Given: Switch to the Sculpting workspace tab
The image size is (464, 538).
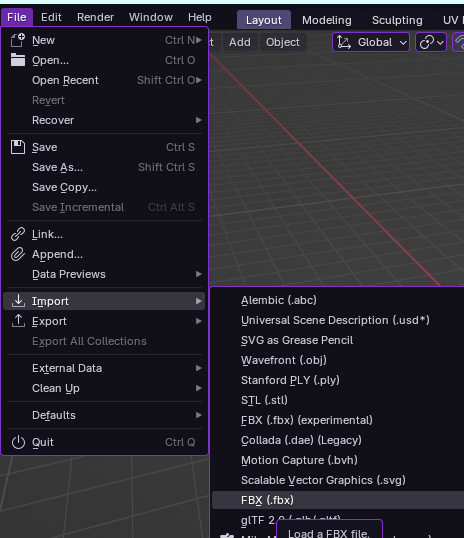Looking at the screenshot, I should pyautogui.click(x=397, y=20).
